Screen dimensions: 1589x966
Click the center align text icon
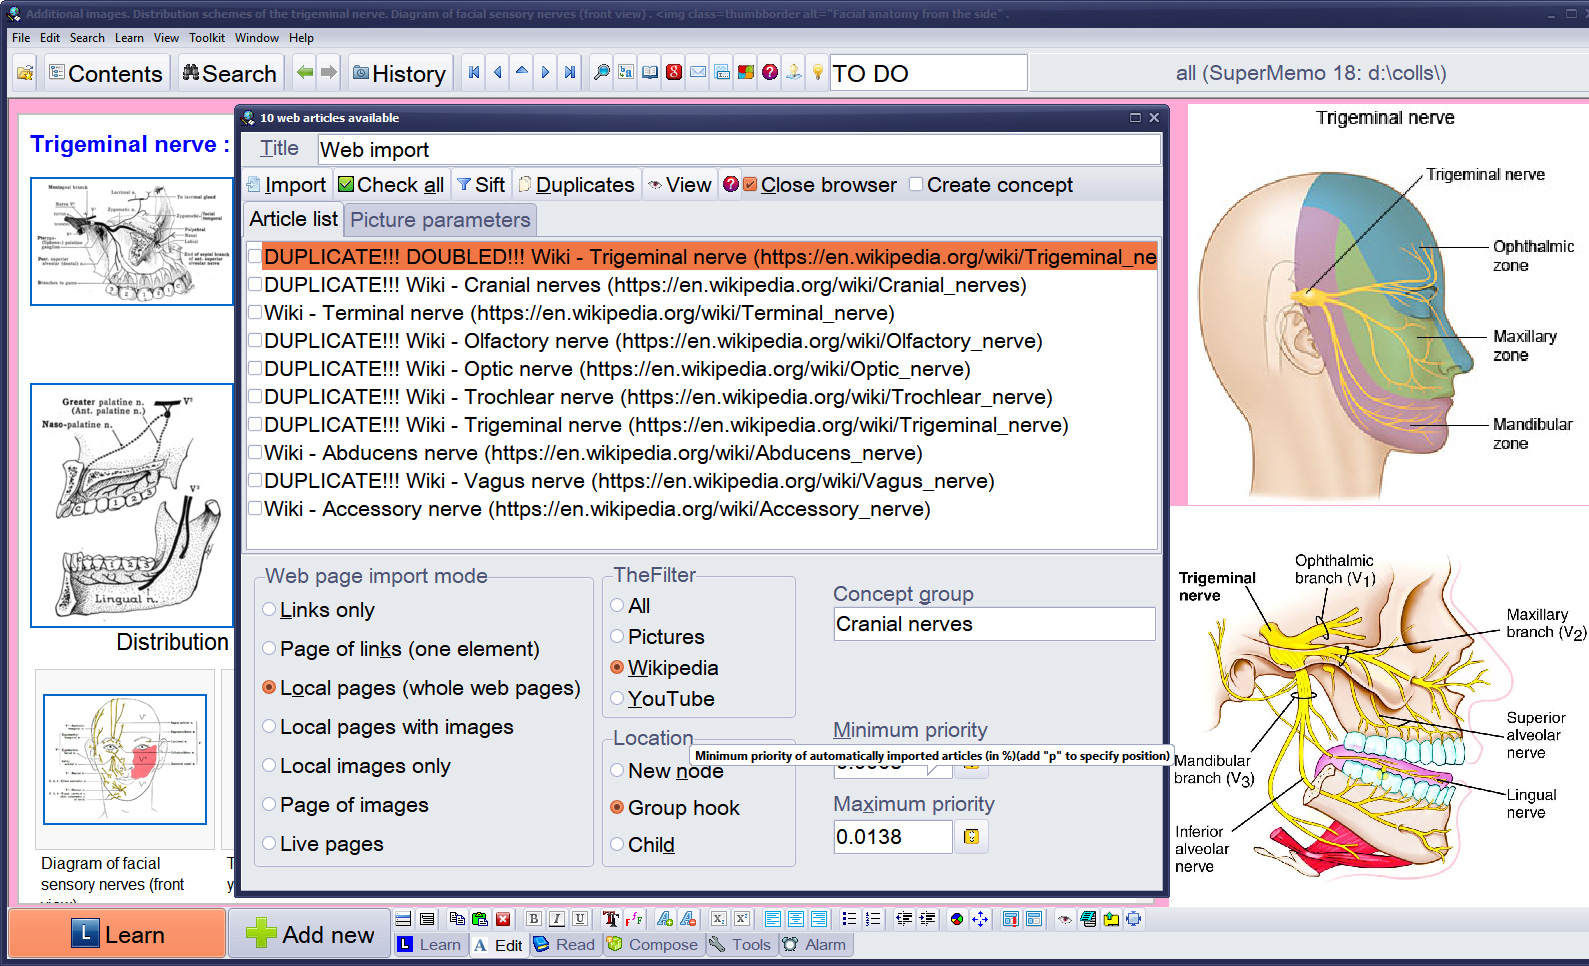[x=796, y=919]
